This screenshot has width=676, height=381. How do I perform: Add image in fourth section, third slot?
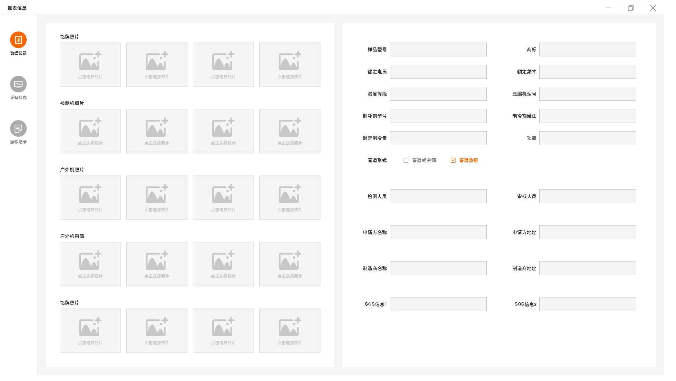[223, 264]
